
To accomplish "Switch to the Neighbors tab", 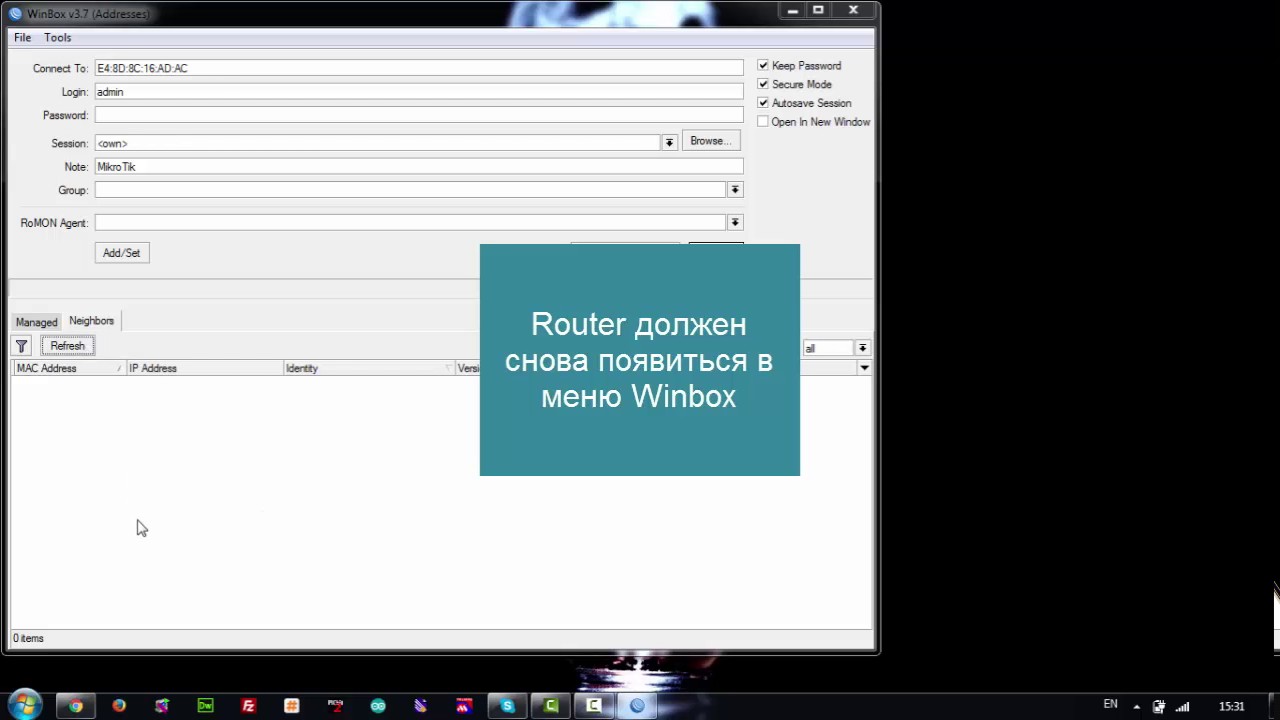I will click(x=91, y=321).
